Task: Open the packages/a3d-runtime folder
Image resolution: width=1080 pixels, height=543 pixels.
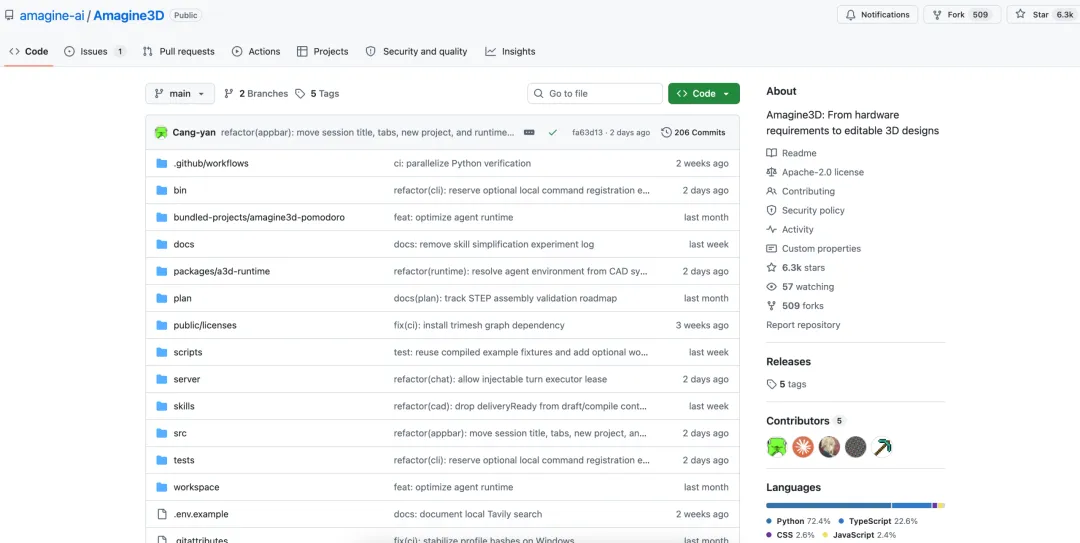Action: (222, 272)
